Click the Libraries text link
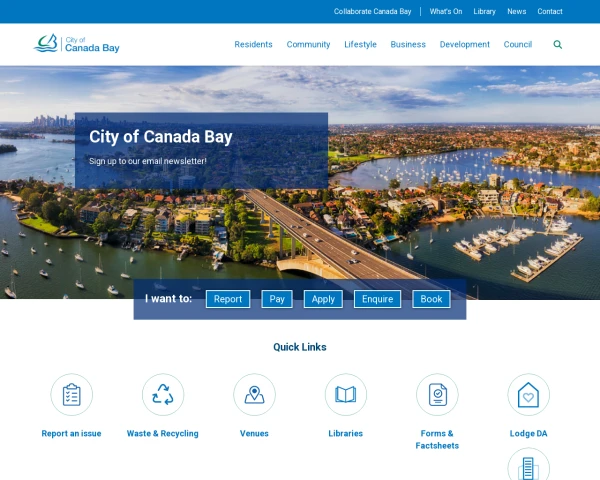Viewport: 600px width, 480px height. [x=346, y=433]
